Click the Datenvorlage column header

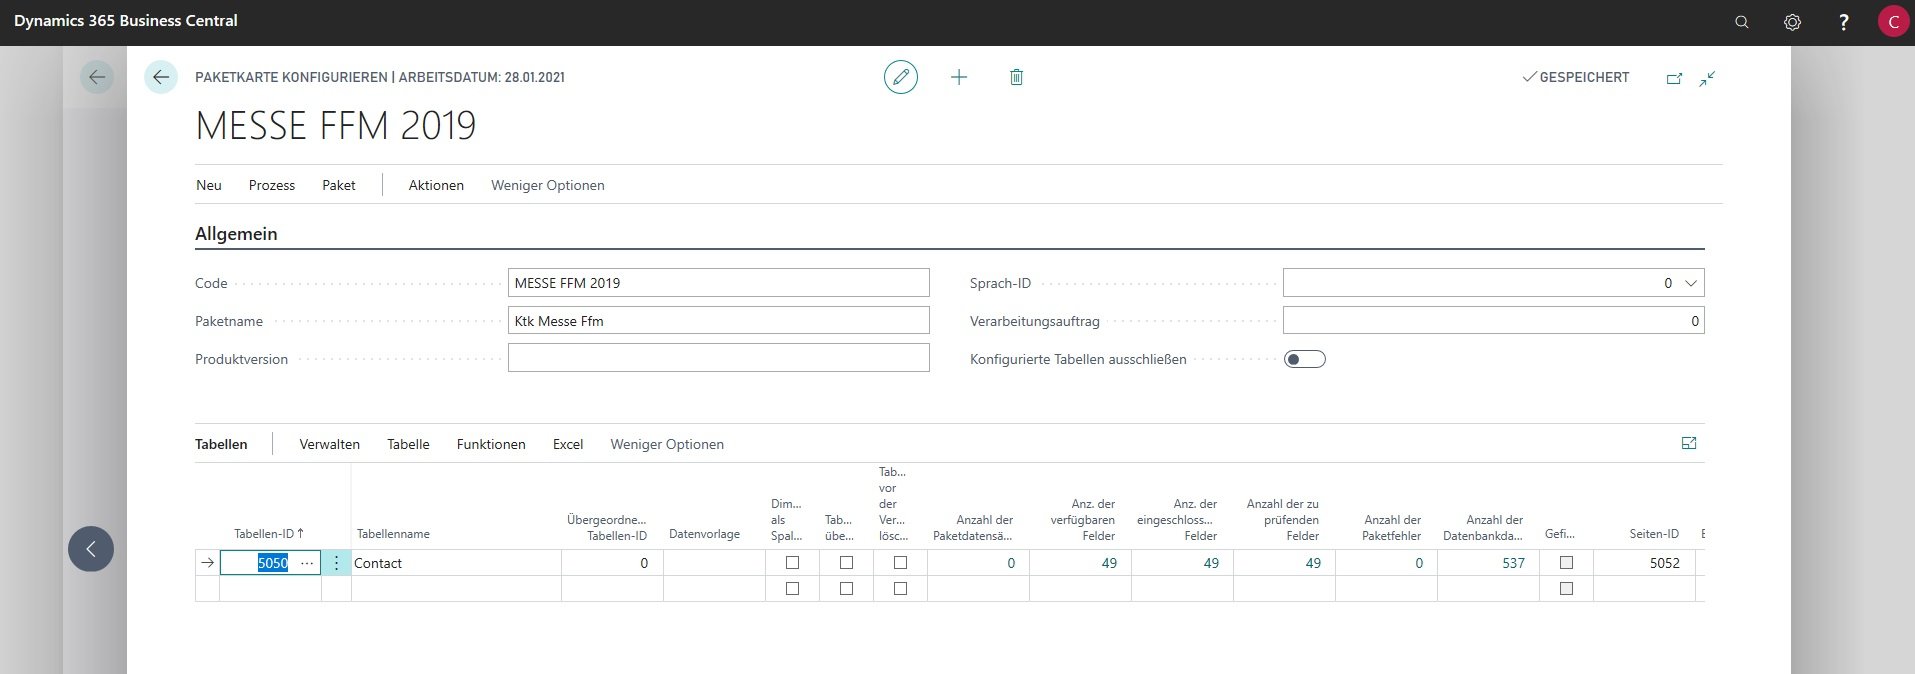pyautogui.click(x=704, y=534)
